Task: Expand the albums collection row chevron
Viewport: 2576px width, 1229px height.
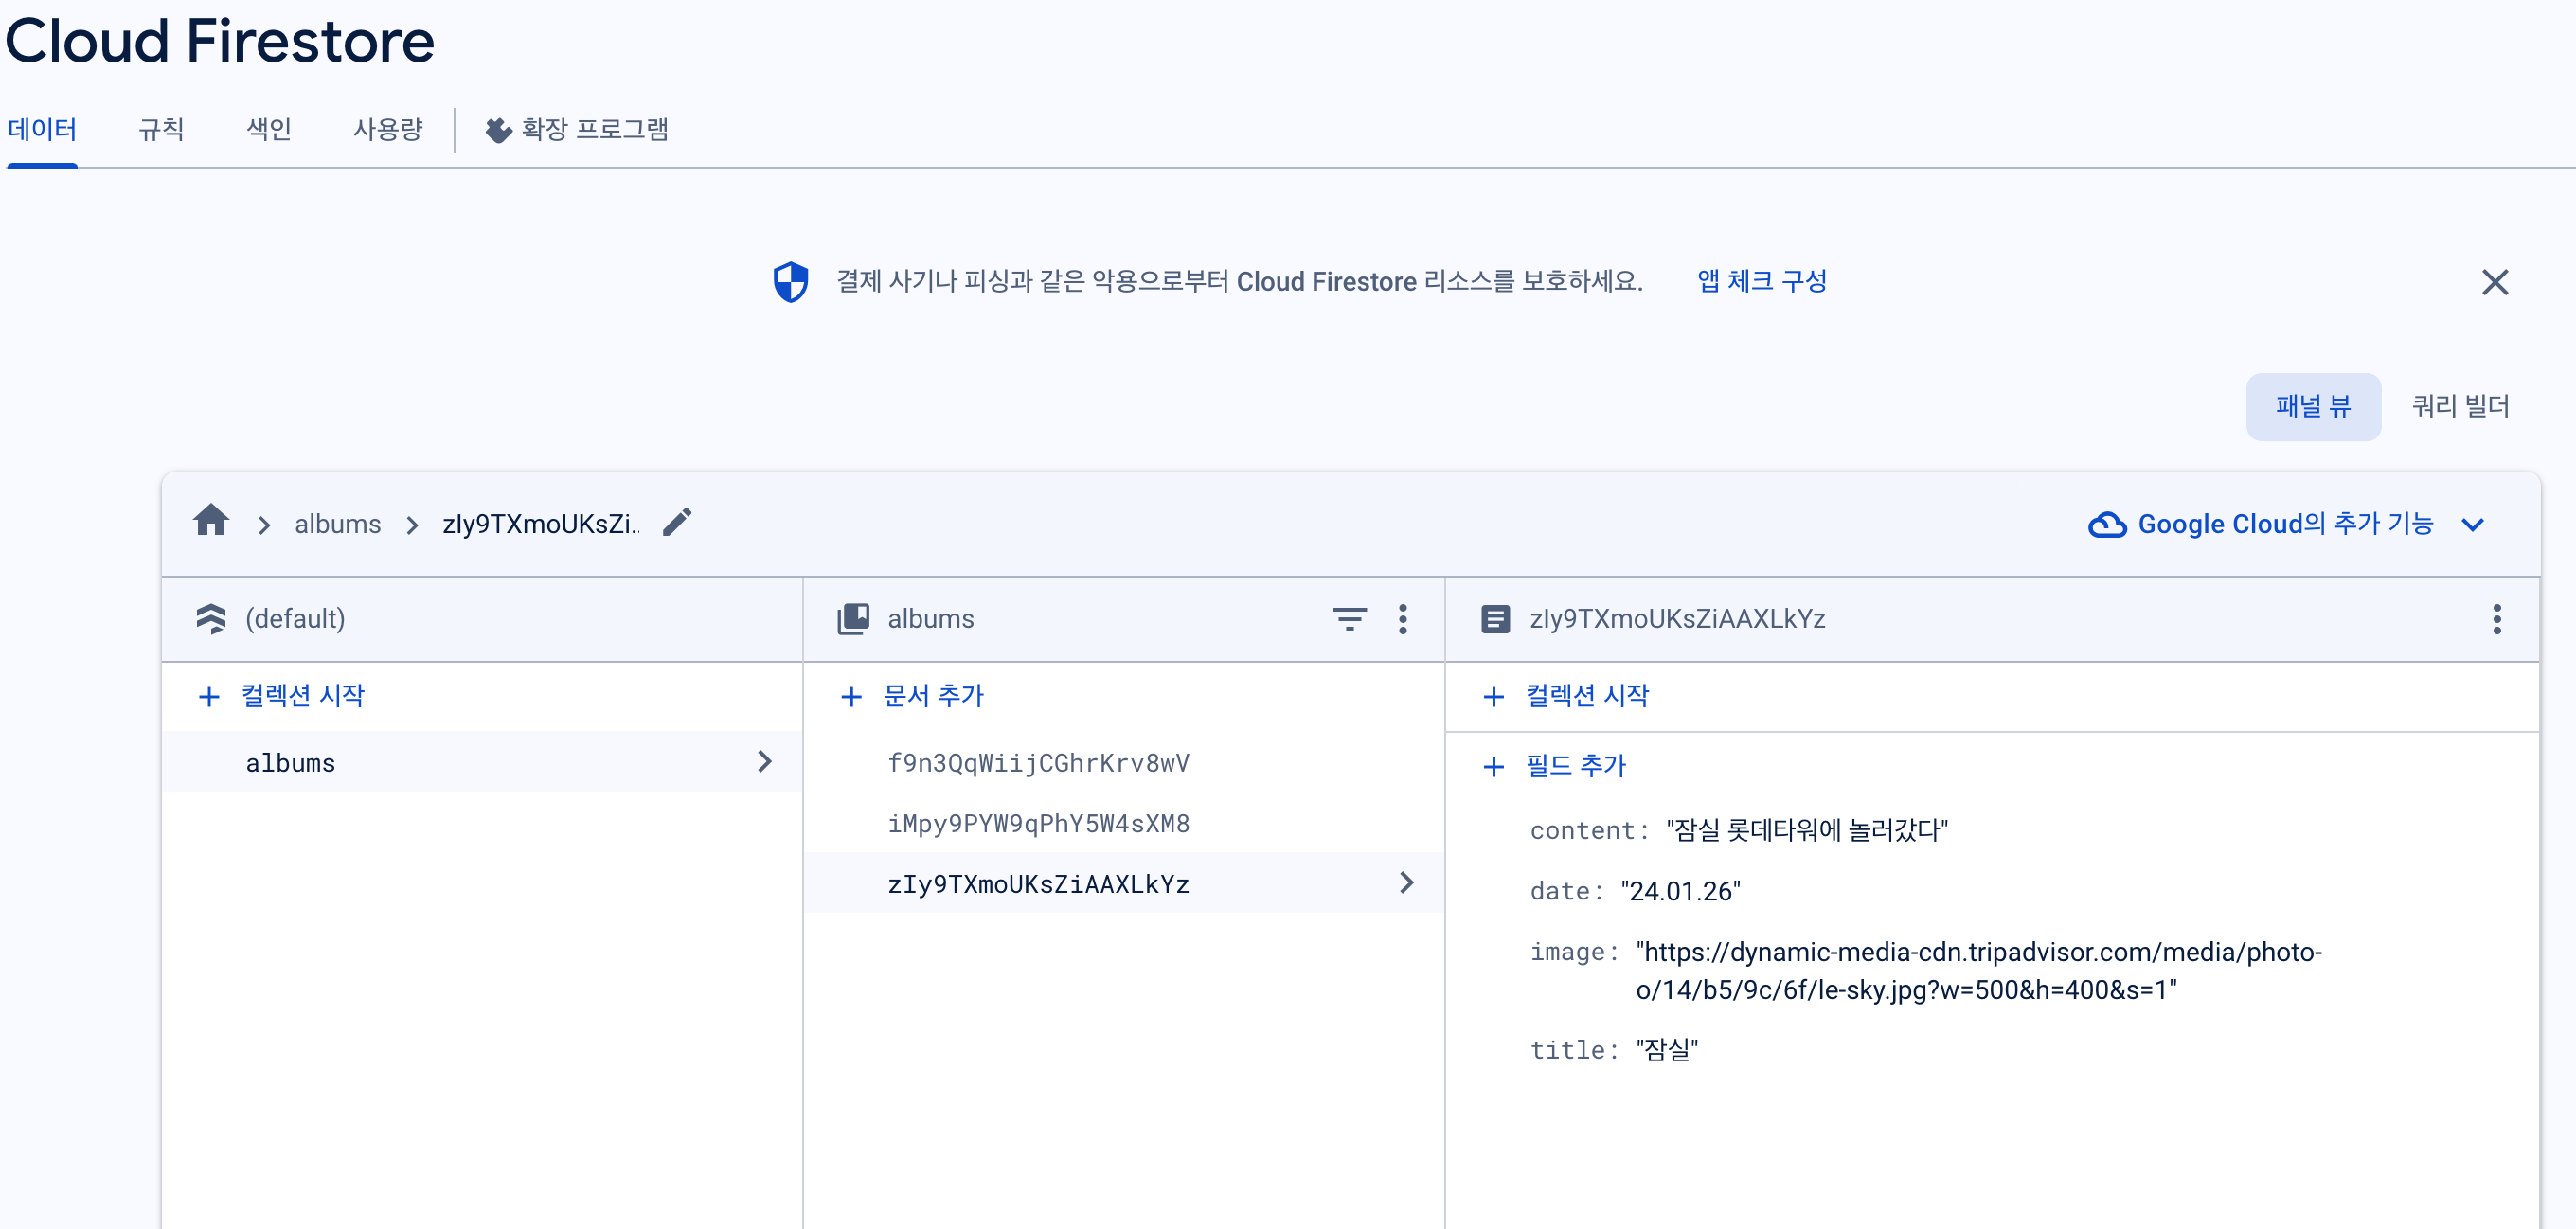Action: tap(765, 762)
